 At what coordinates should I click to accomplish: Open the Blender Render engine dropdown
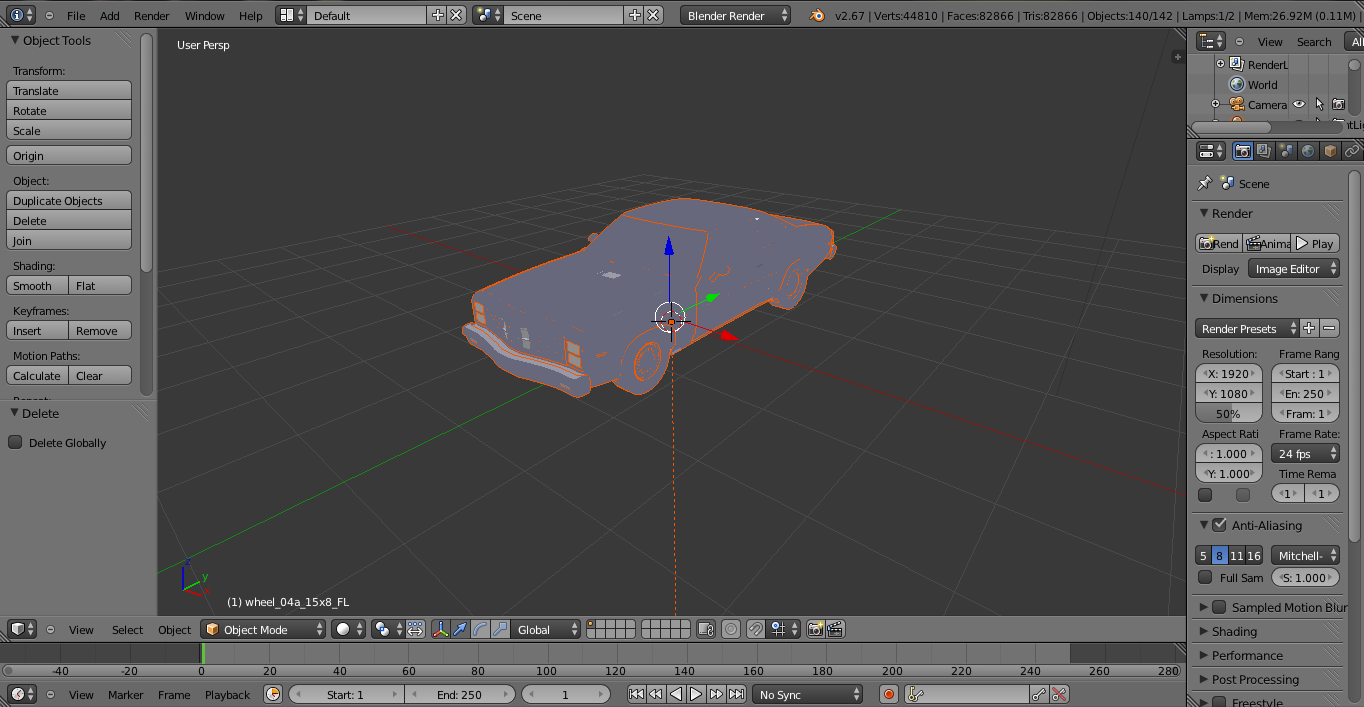pyautogui.click(x=735, y=15)
